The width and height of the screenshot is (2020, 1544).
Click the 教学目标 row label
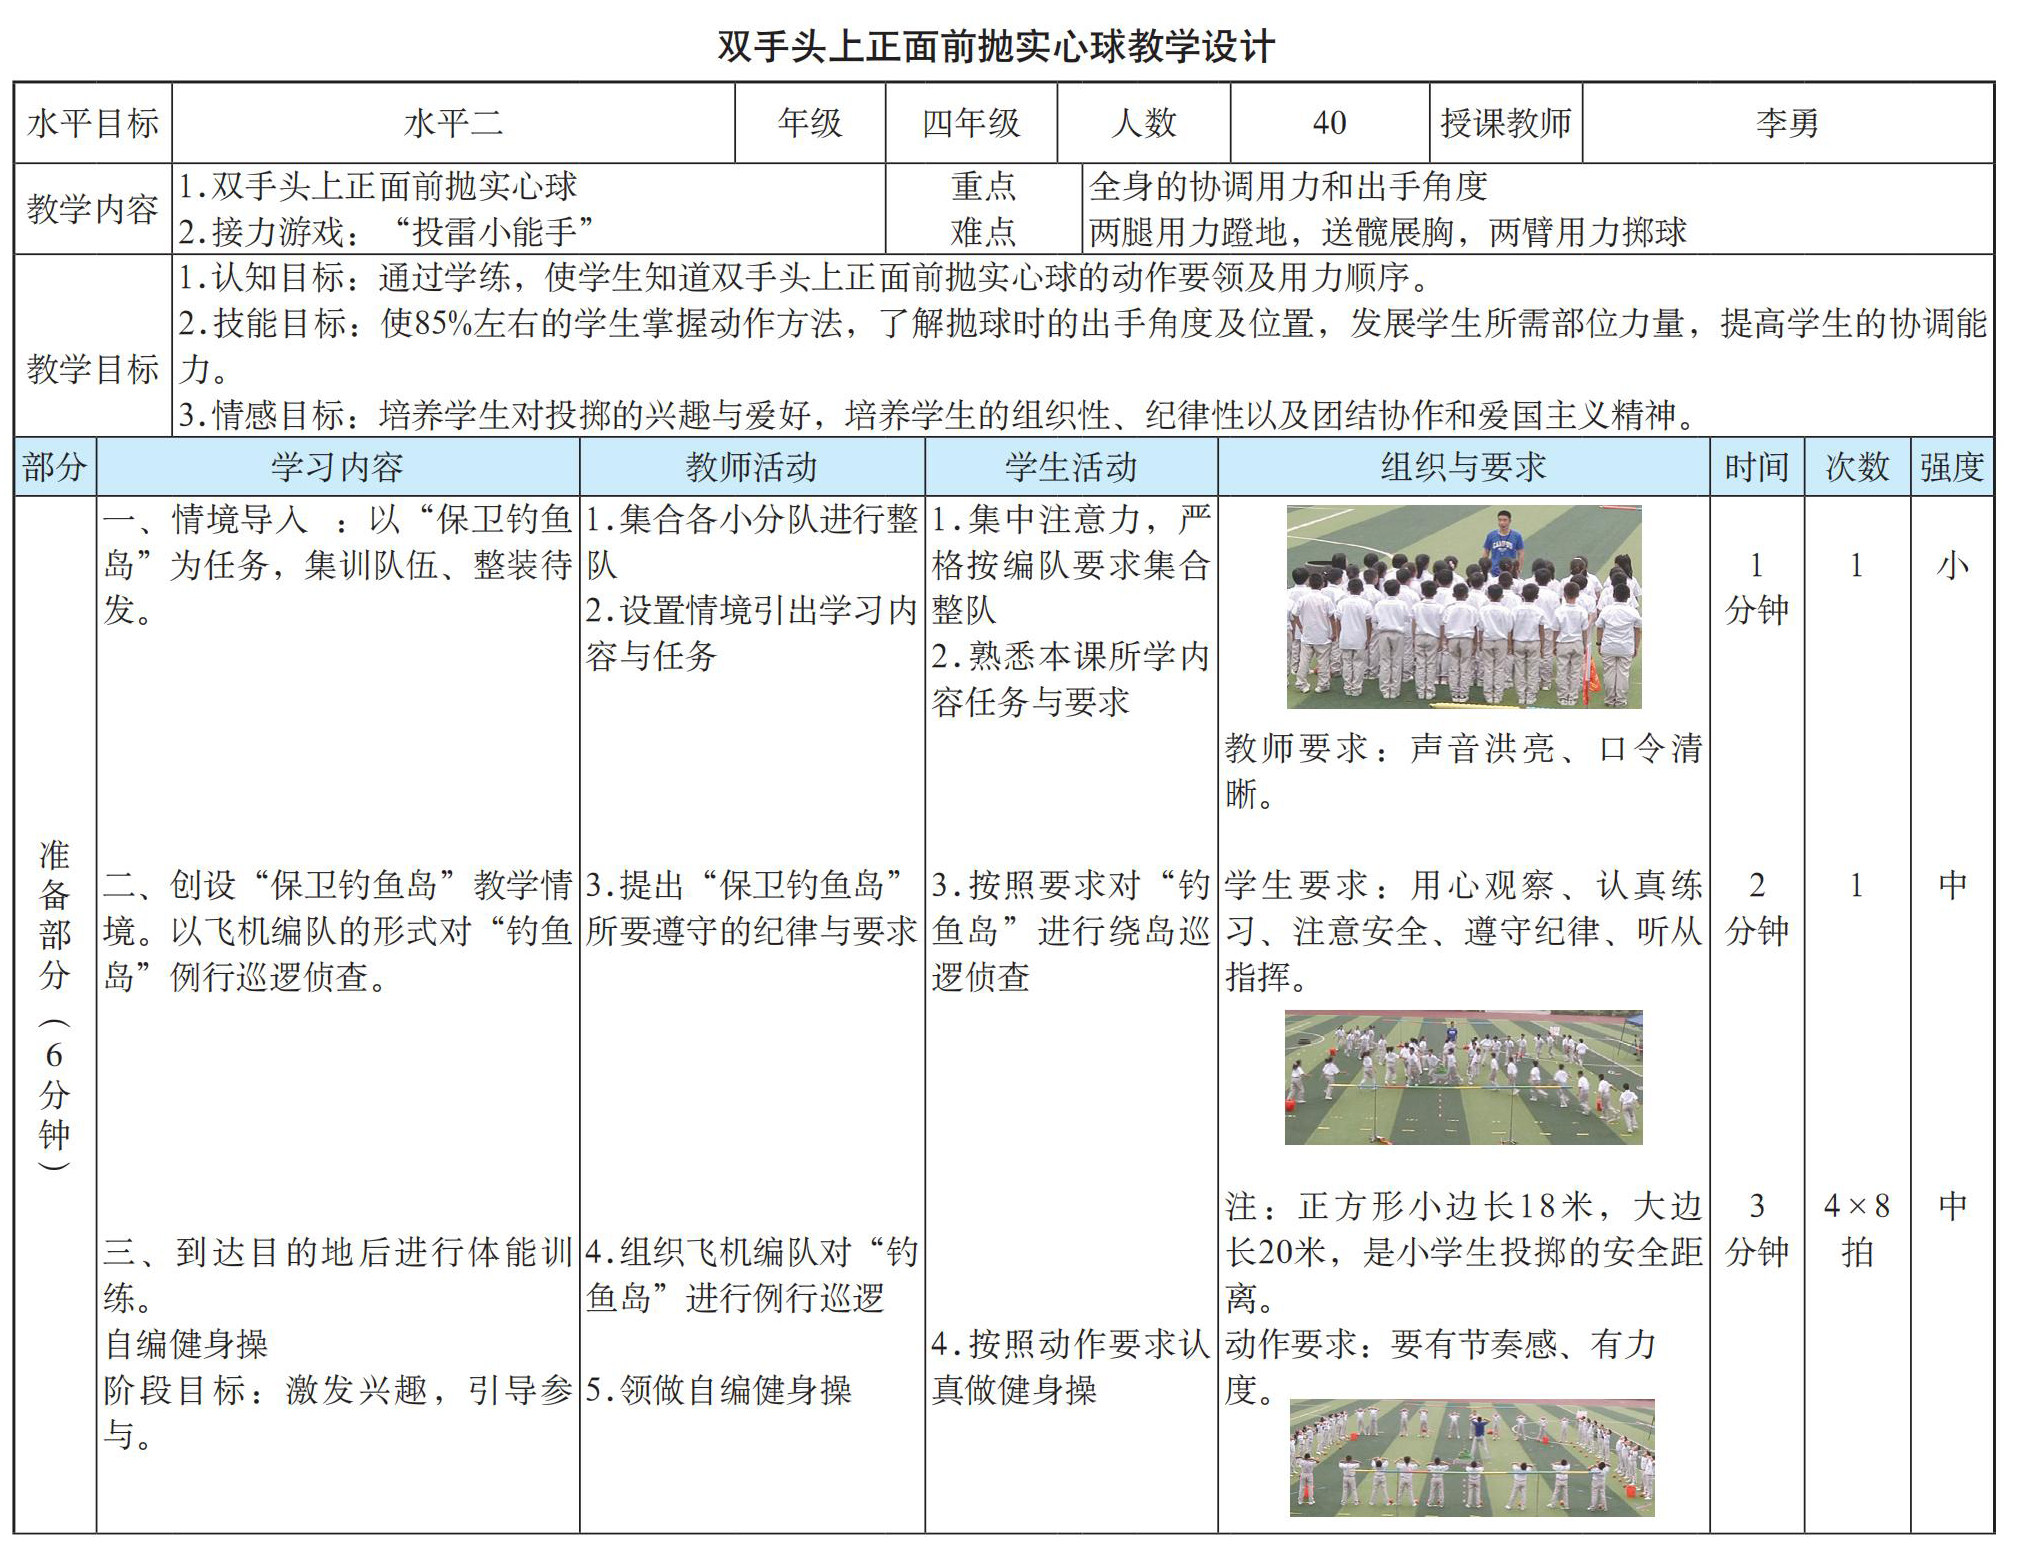point(92,369)
